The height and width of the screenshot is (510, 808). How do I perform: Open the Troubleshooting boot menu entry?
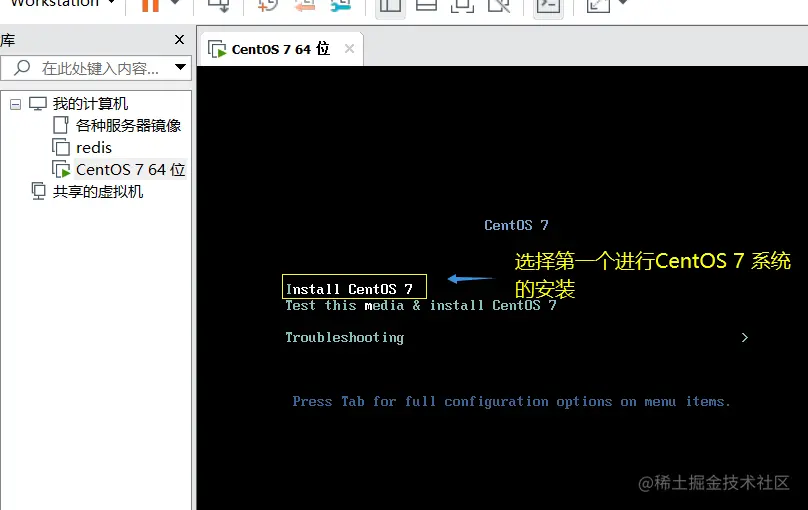point(345,337)
